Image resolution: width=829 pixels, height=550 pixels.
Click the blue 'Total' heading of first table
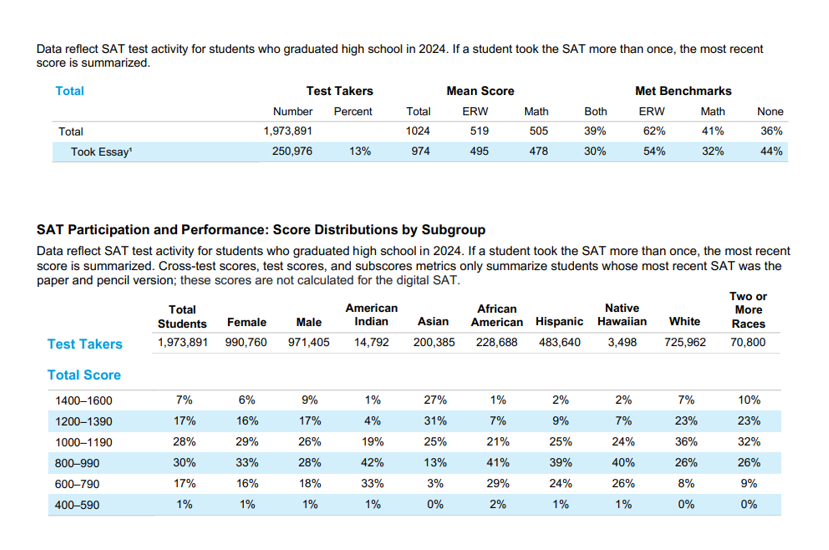[x=70, y=91]
